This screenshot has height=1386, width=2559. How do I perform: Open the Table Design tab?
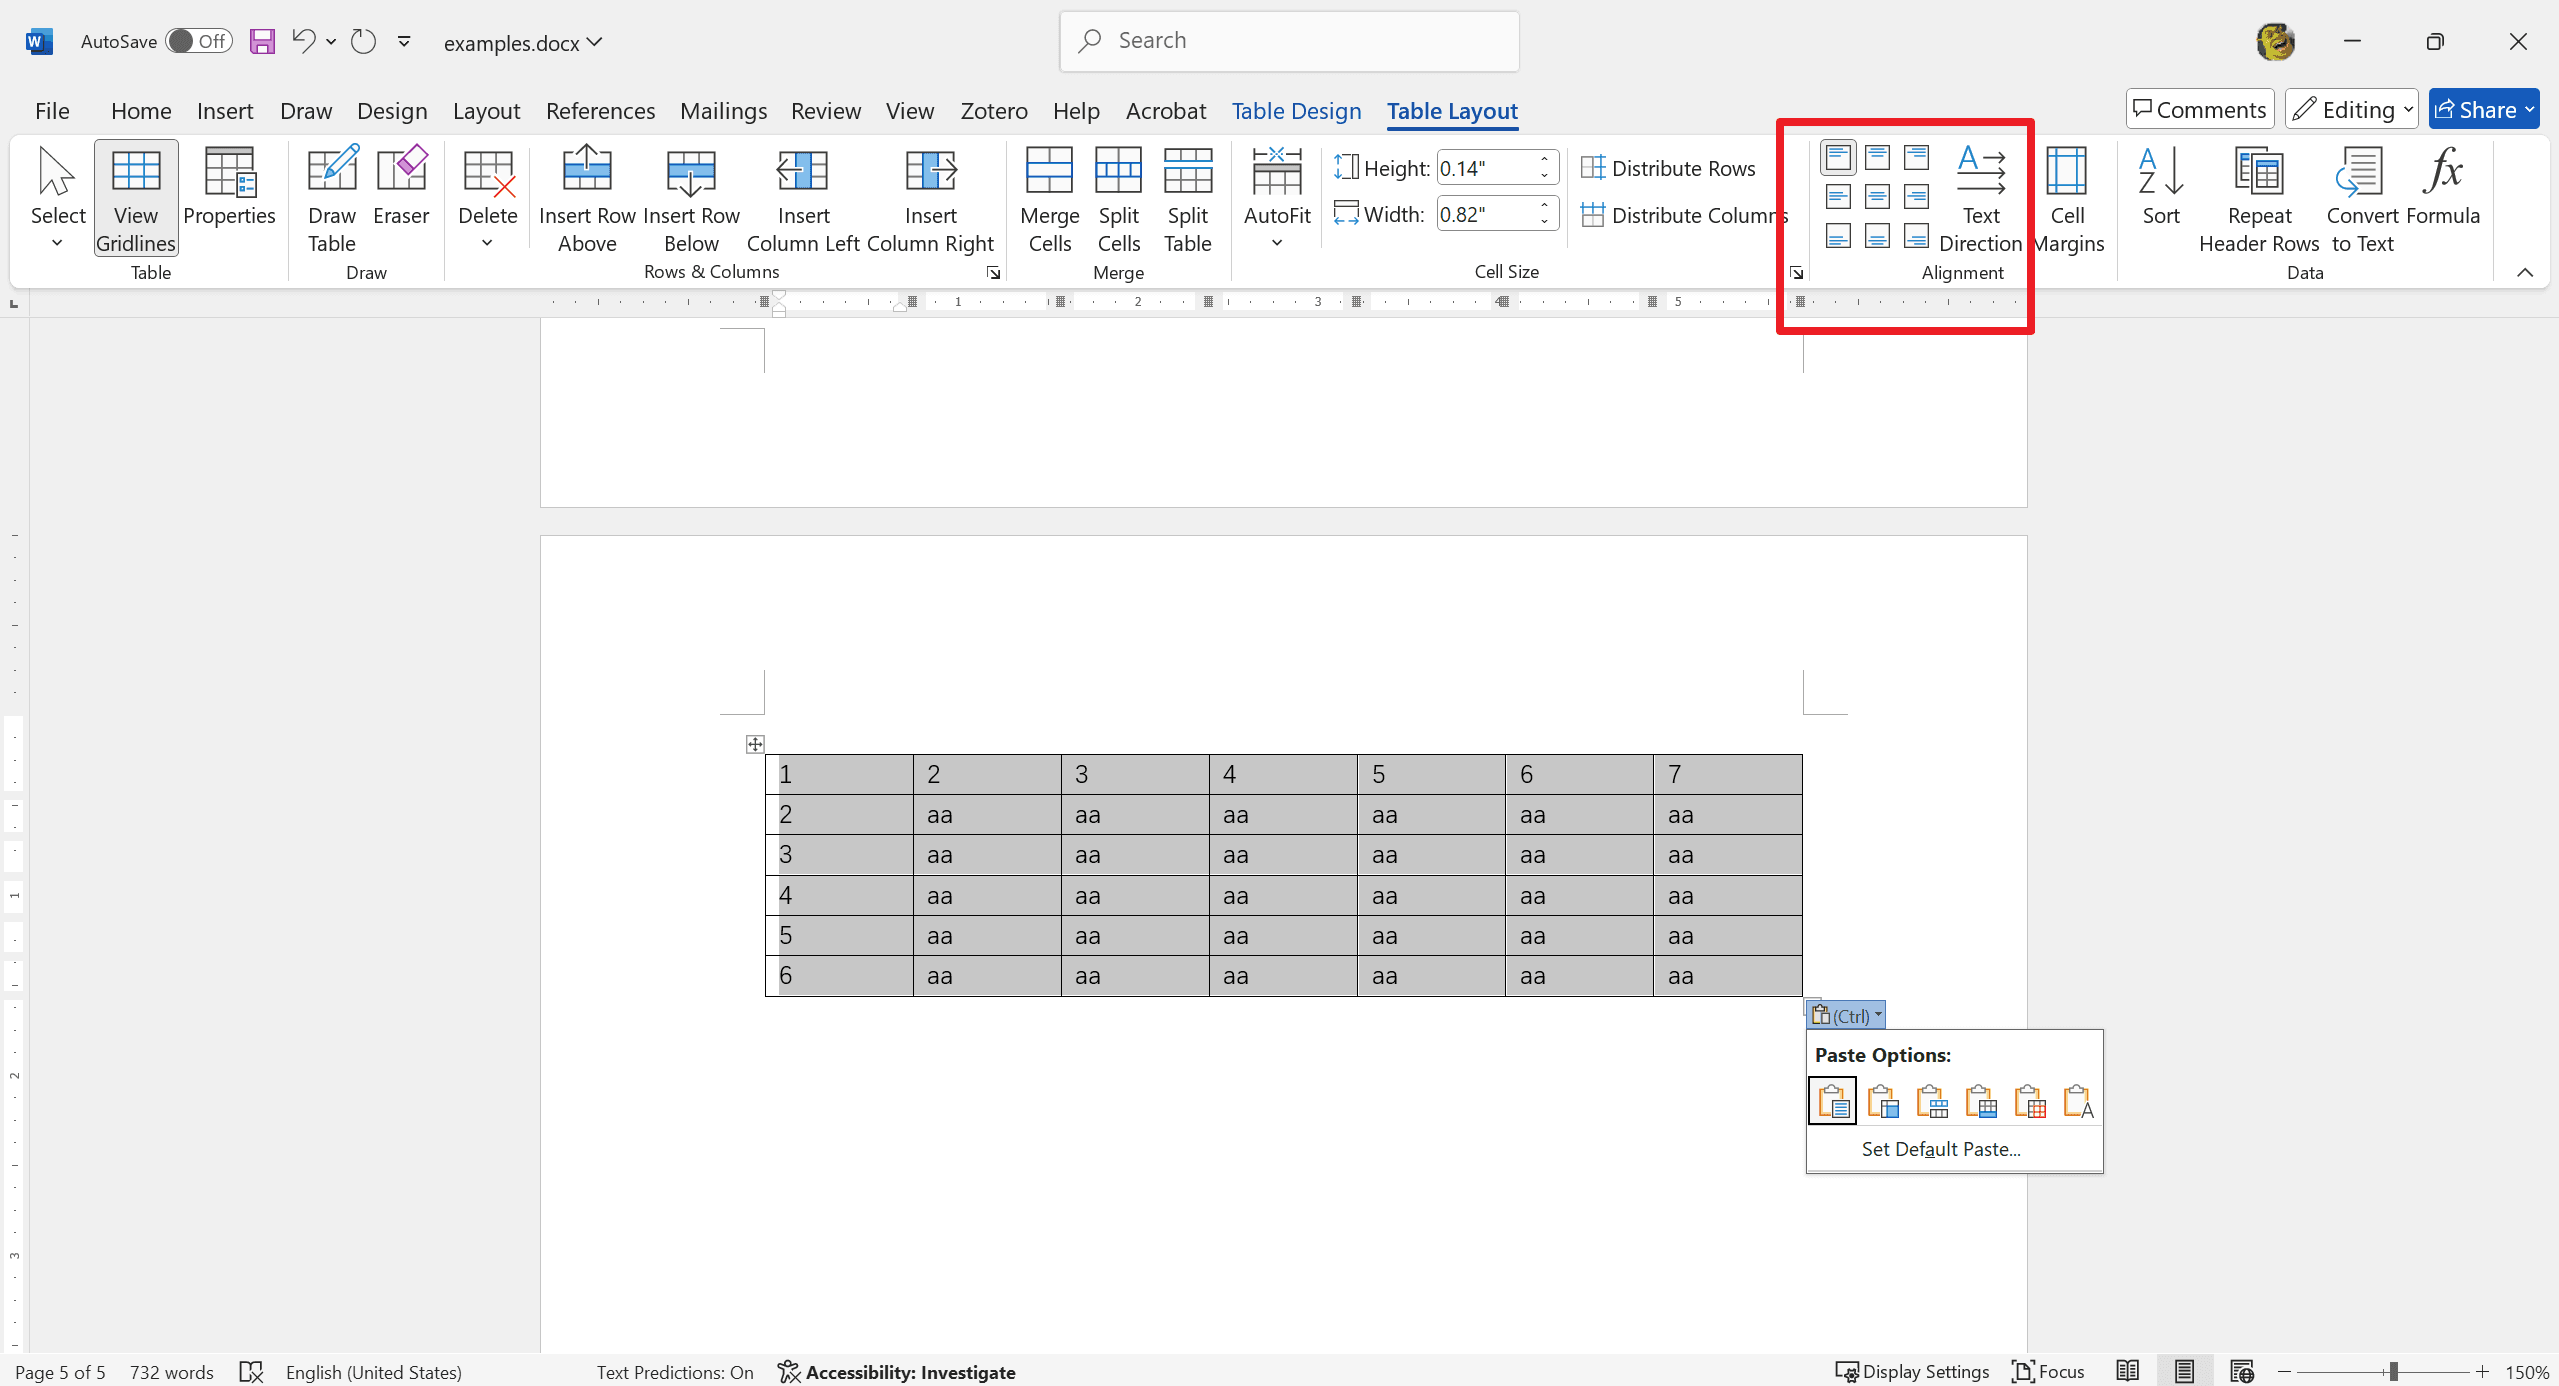(x=1297, y=111)
